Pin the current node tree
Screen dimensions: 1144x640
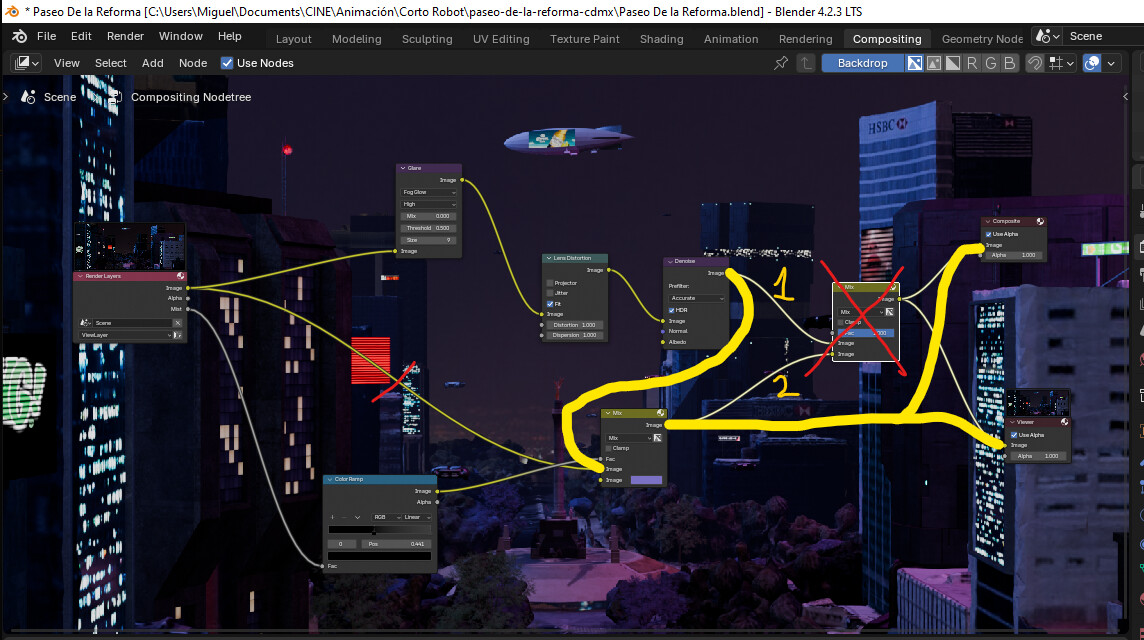pos(781,63)
